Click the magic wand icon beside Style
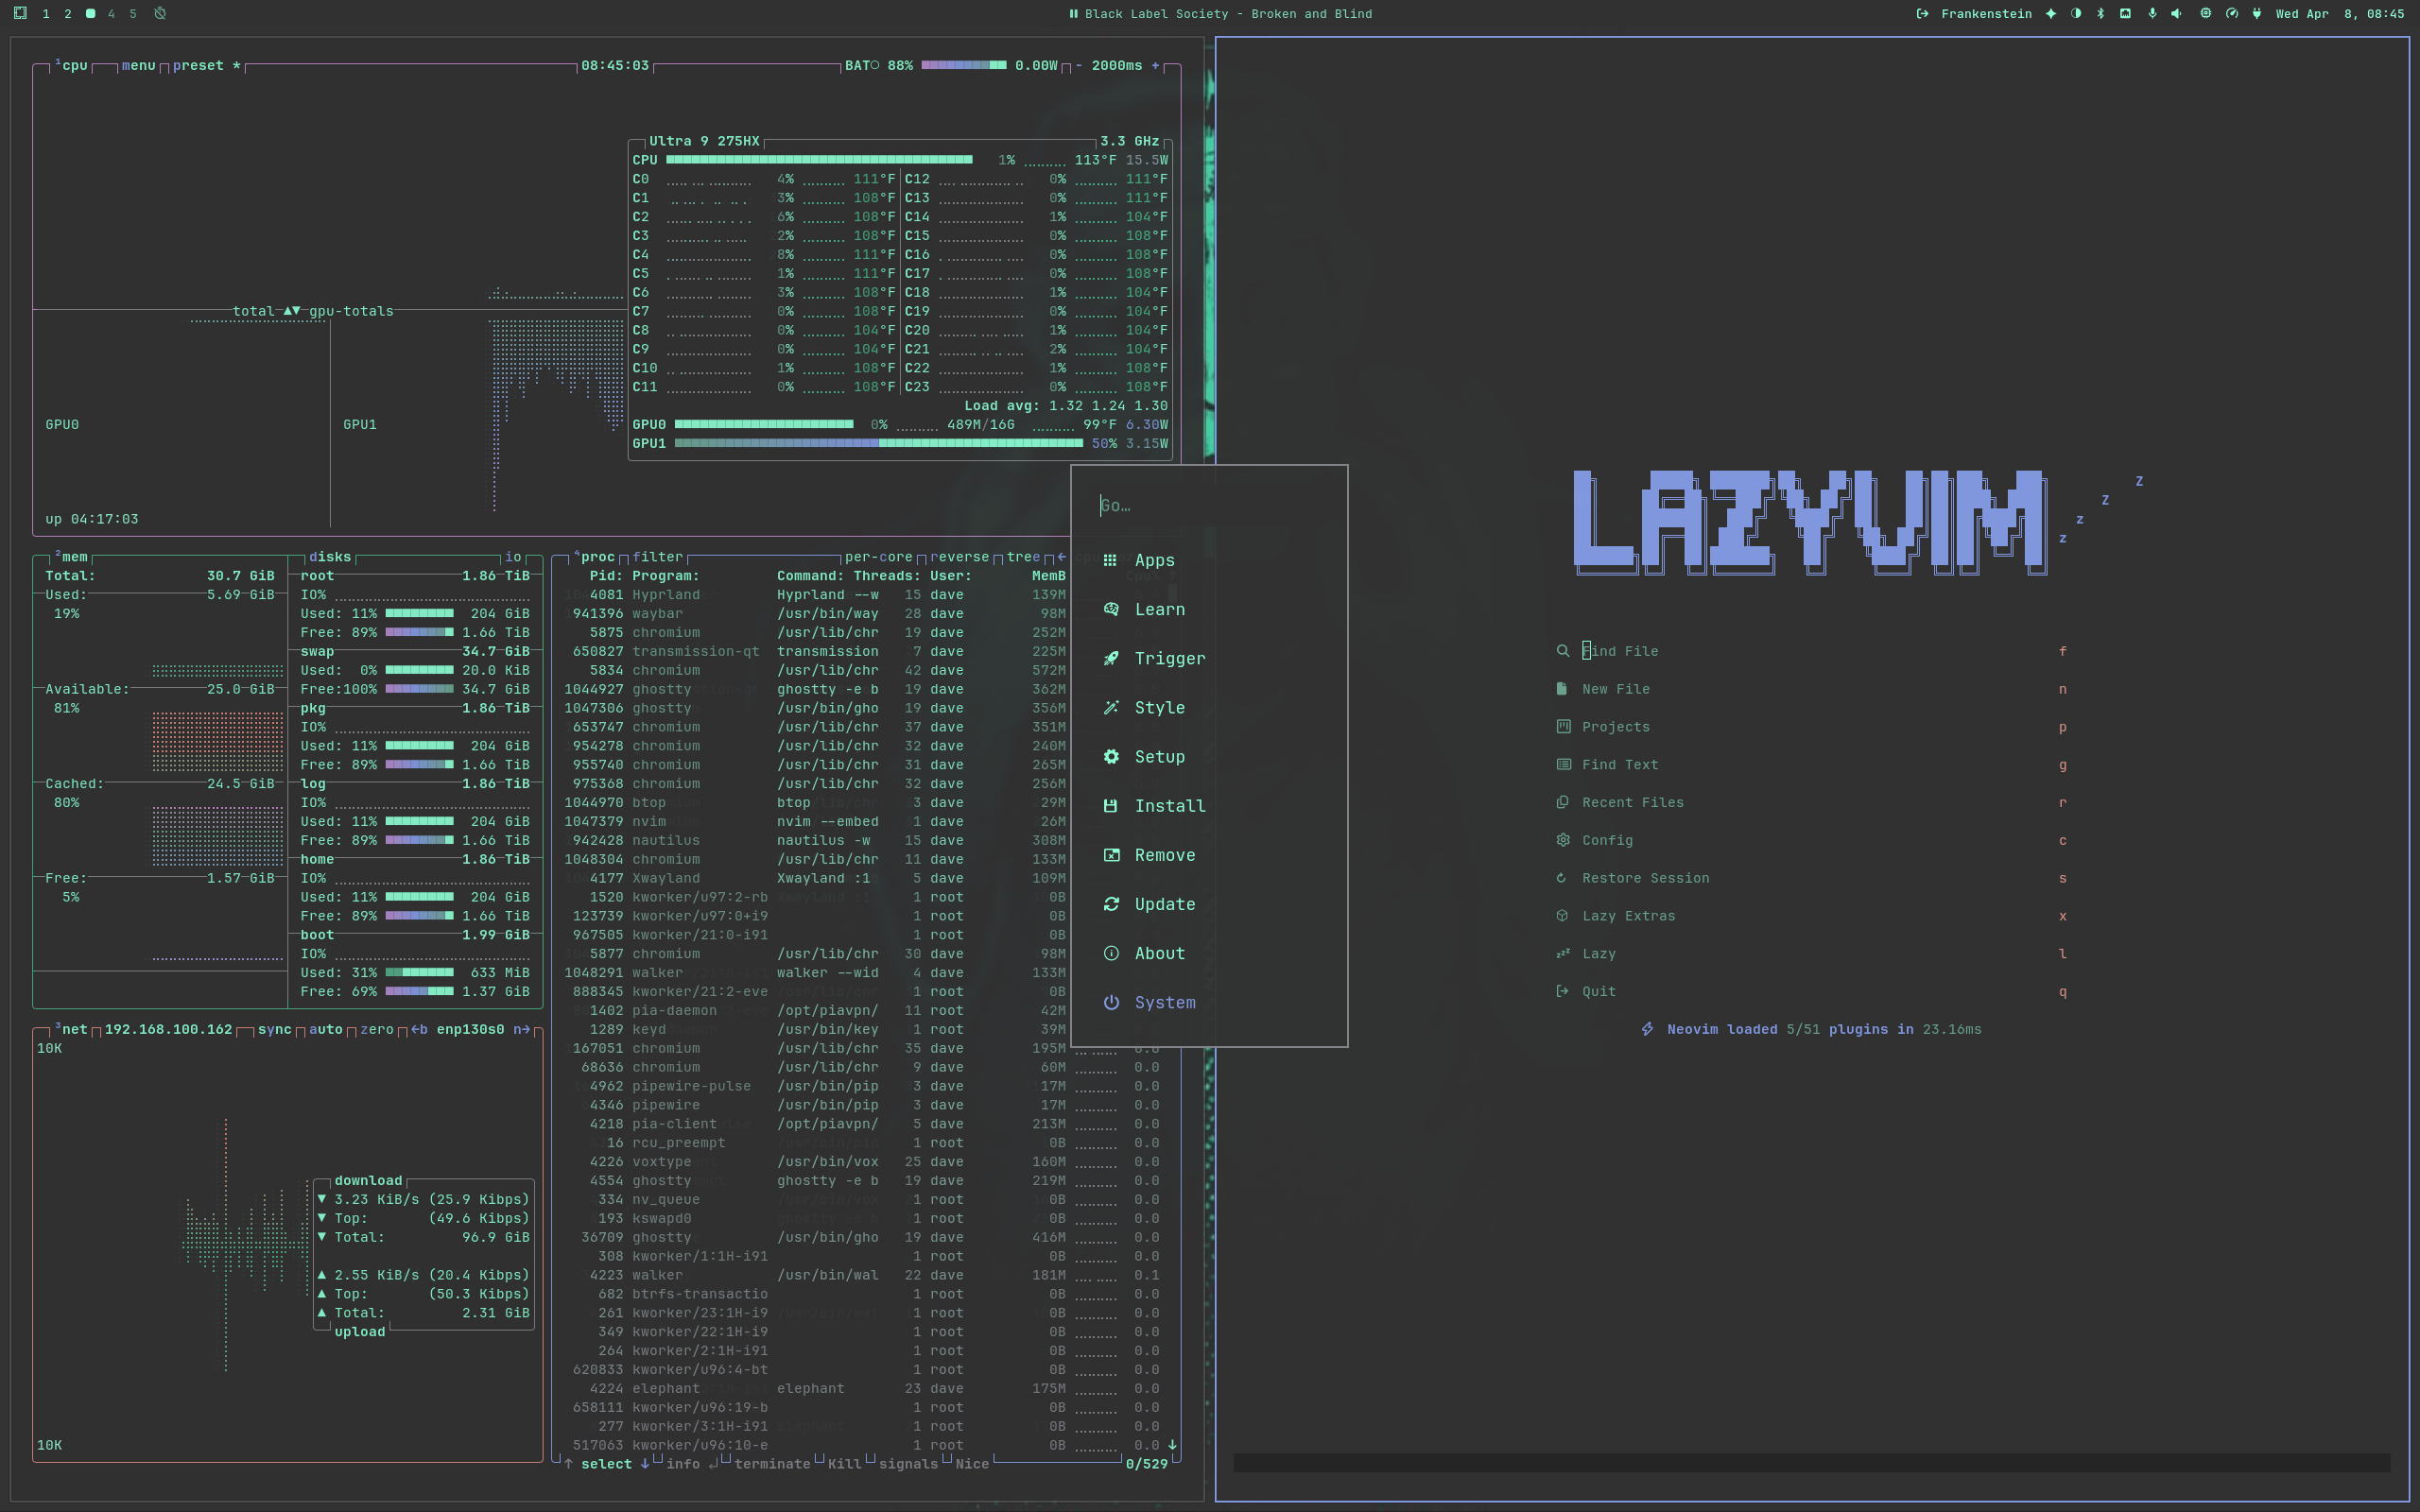 click(x=1110, y=707)
